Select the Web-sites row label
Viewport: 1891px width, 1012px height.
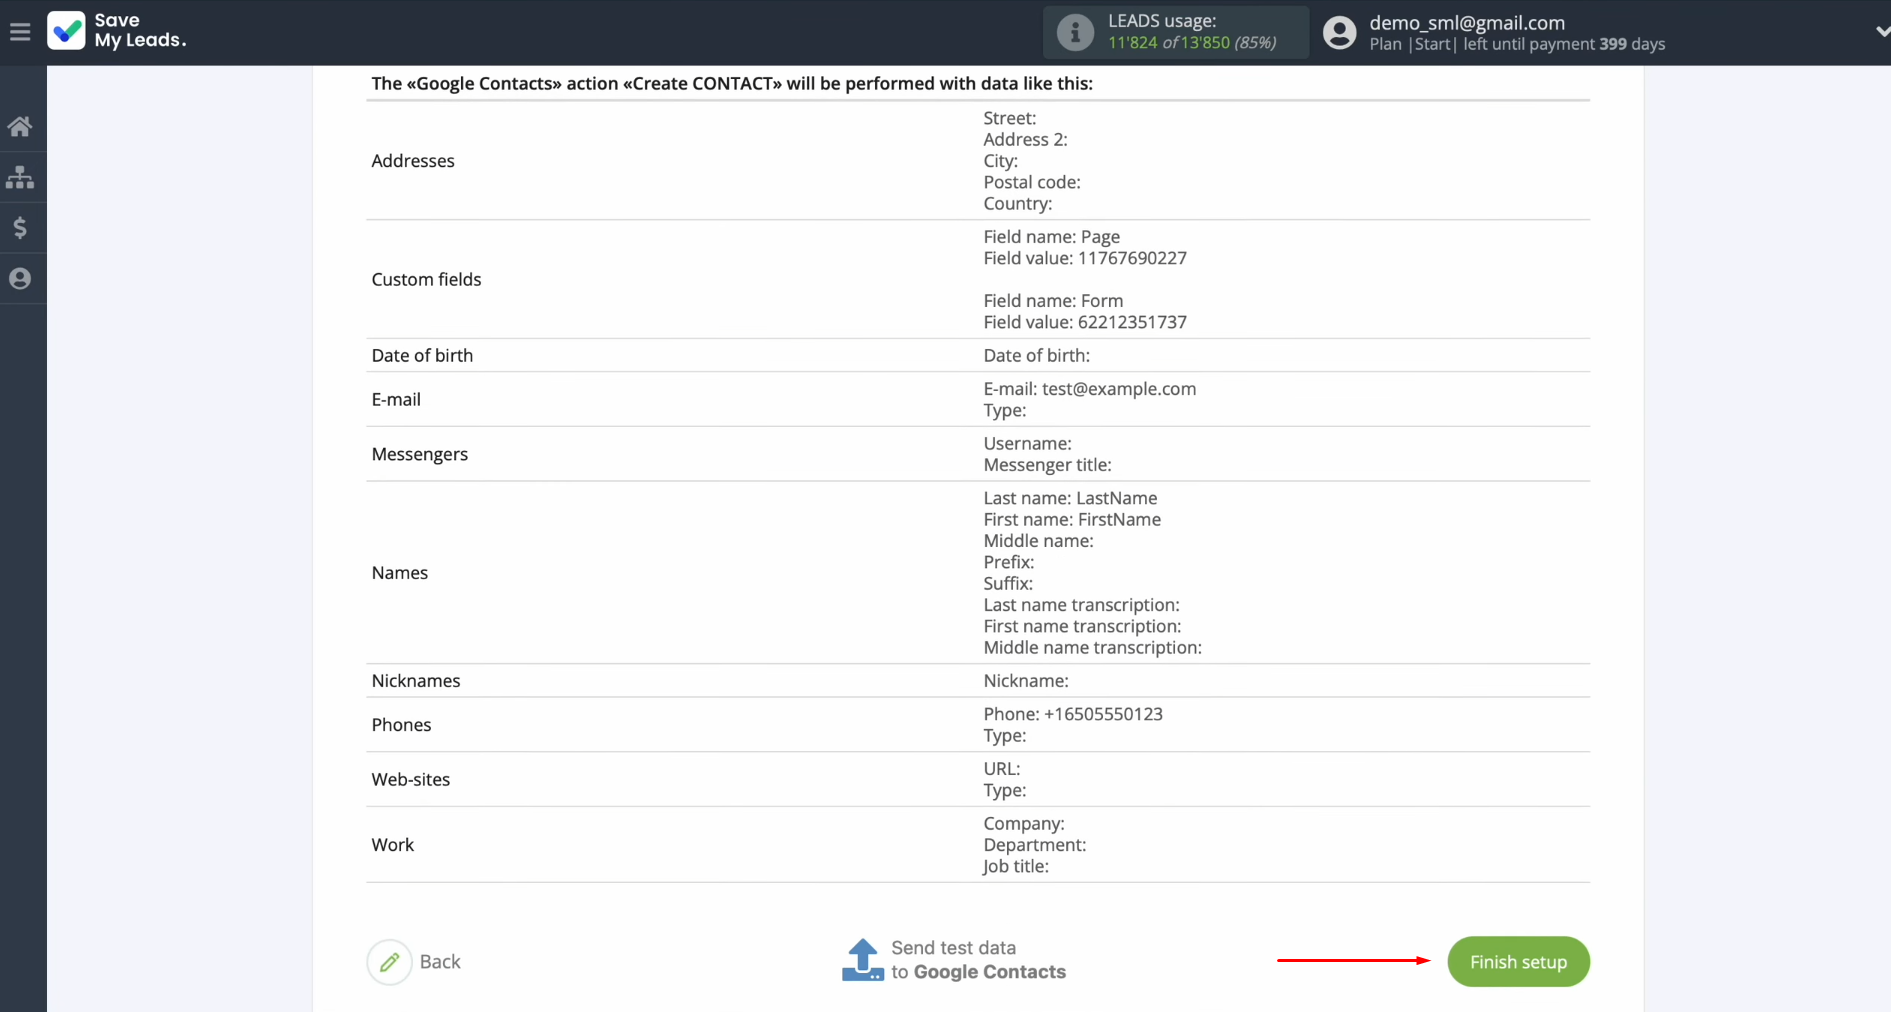click(411, 780)
